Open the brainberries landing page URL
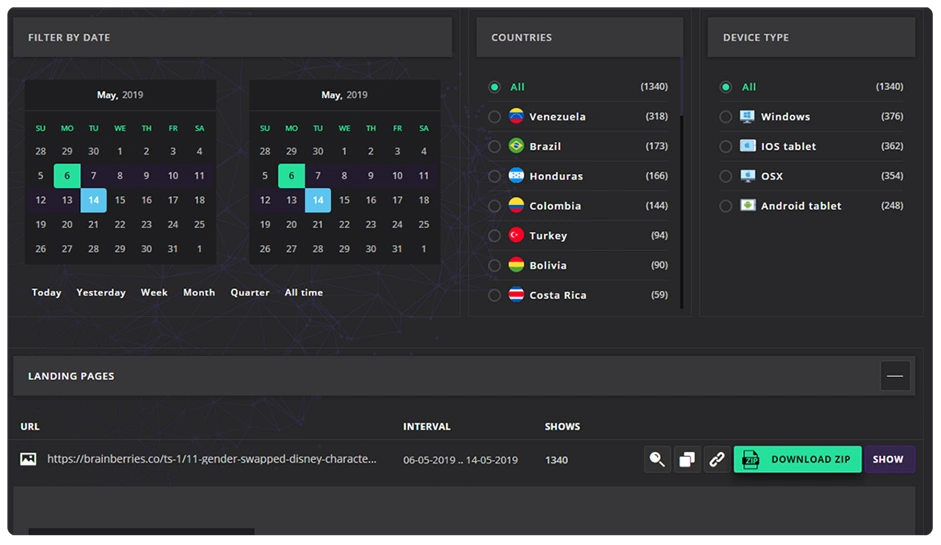941x545 pixels. 212,459
